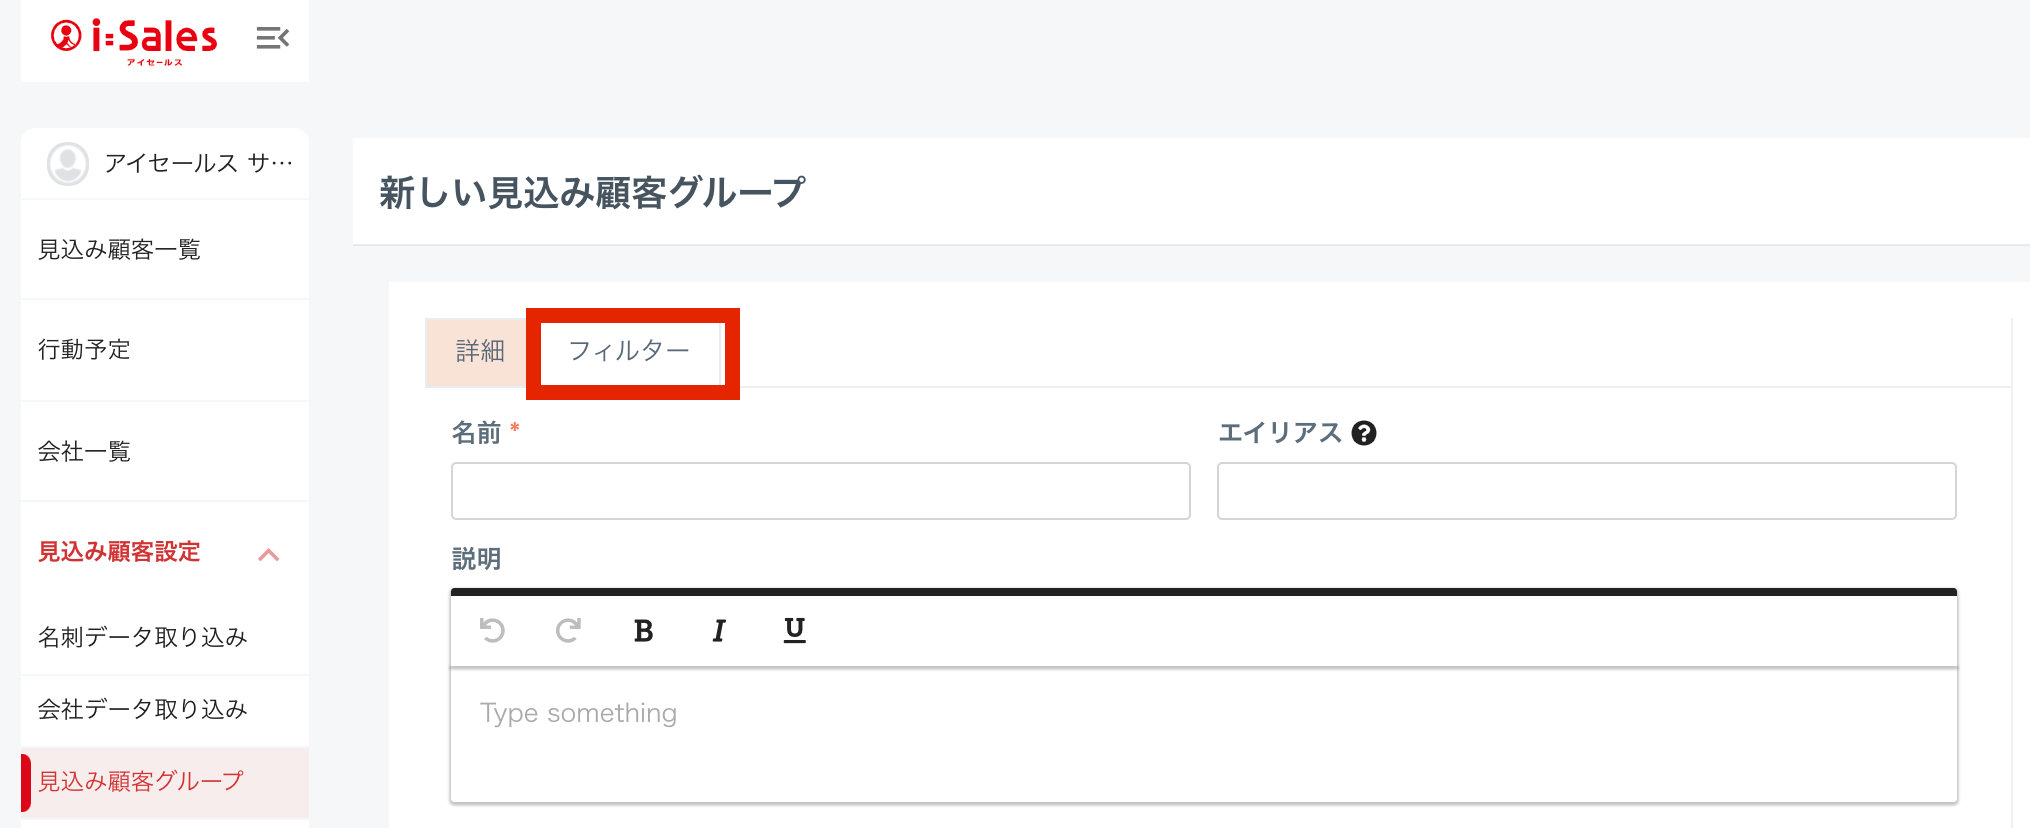Select 見込み顧客グループ in the sidebar
Image resolution: width=2030 pixels, height=828 pixels.
pos(141,782)
